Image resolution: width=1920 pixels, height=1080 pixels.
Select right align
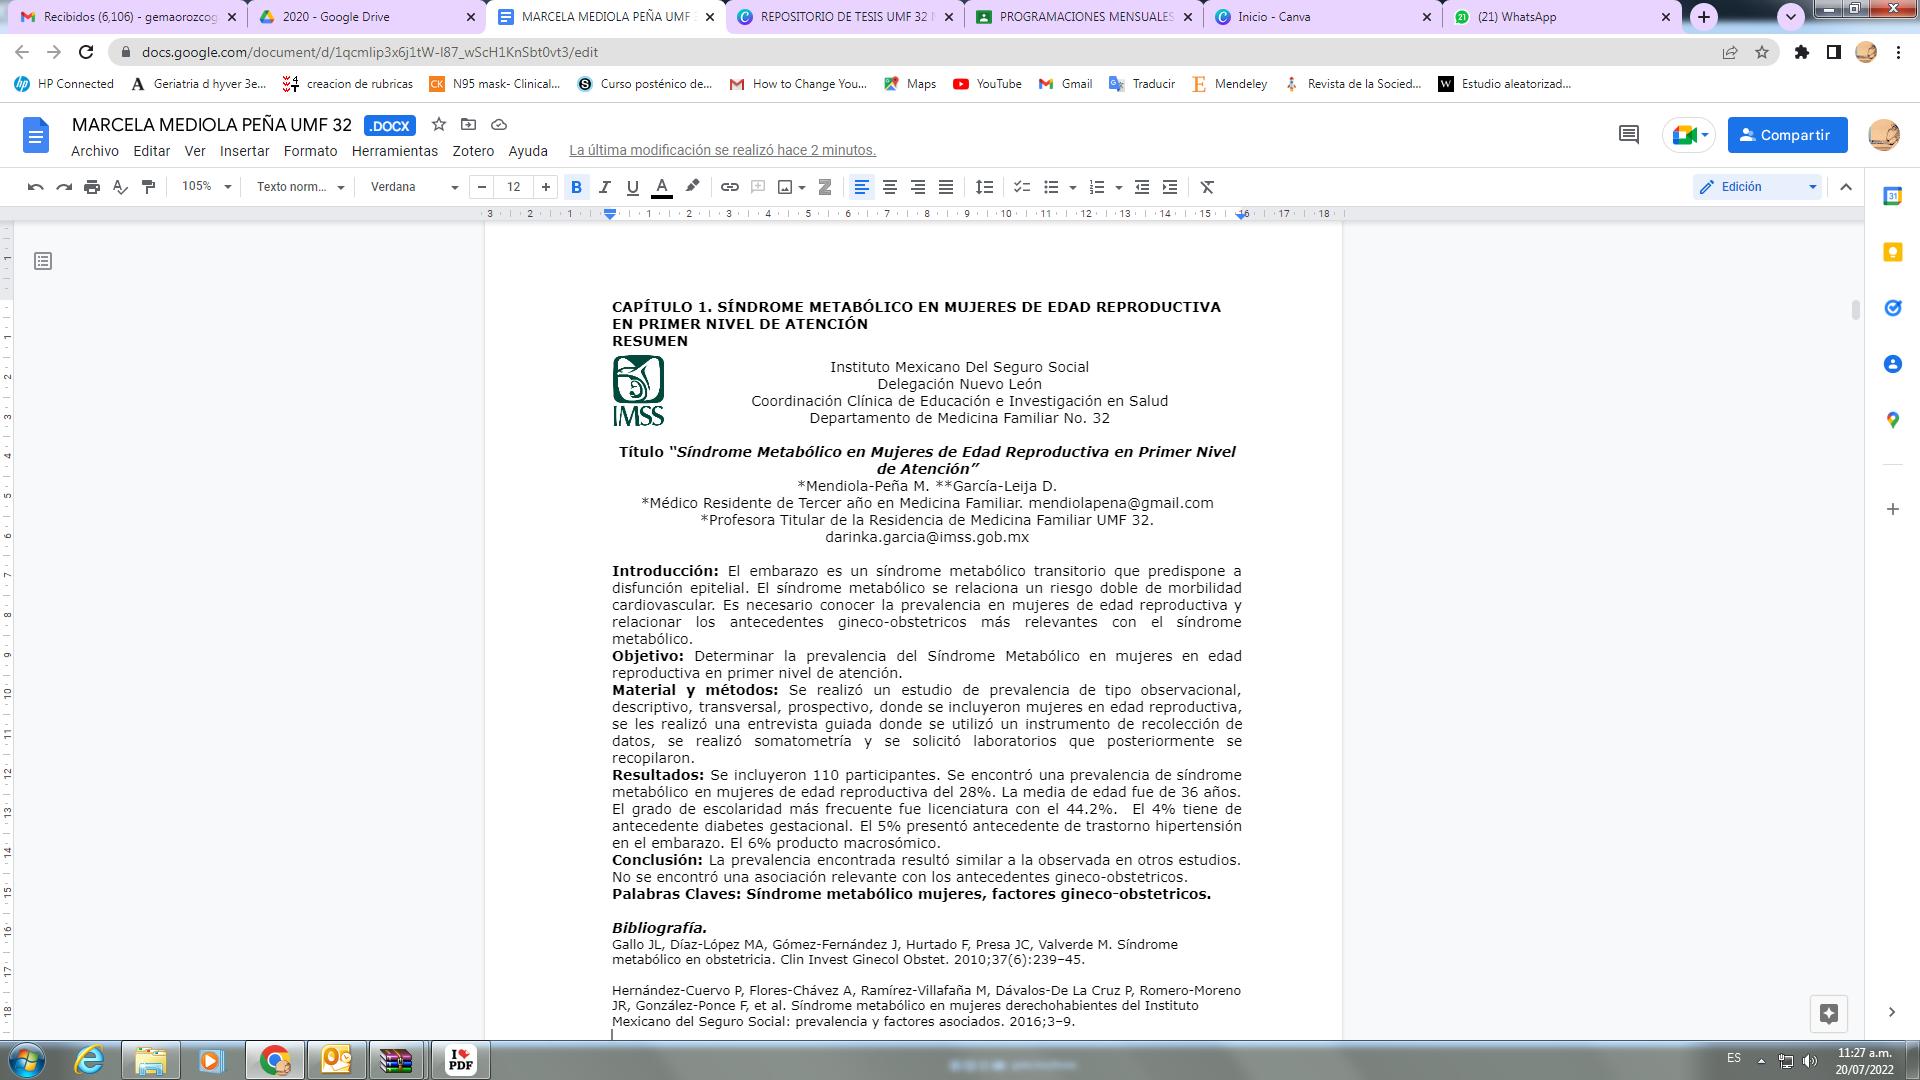tap(917, 187)
